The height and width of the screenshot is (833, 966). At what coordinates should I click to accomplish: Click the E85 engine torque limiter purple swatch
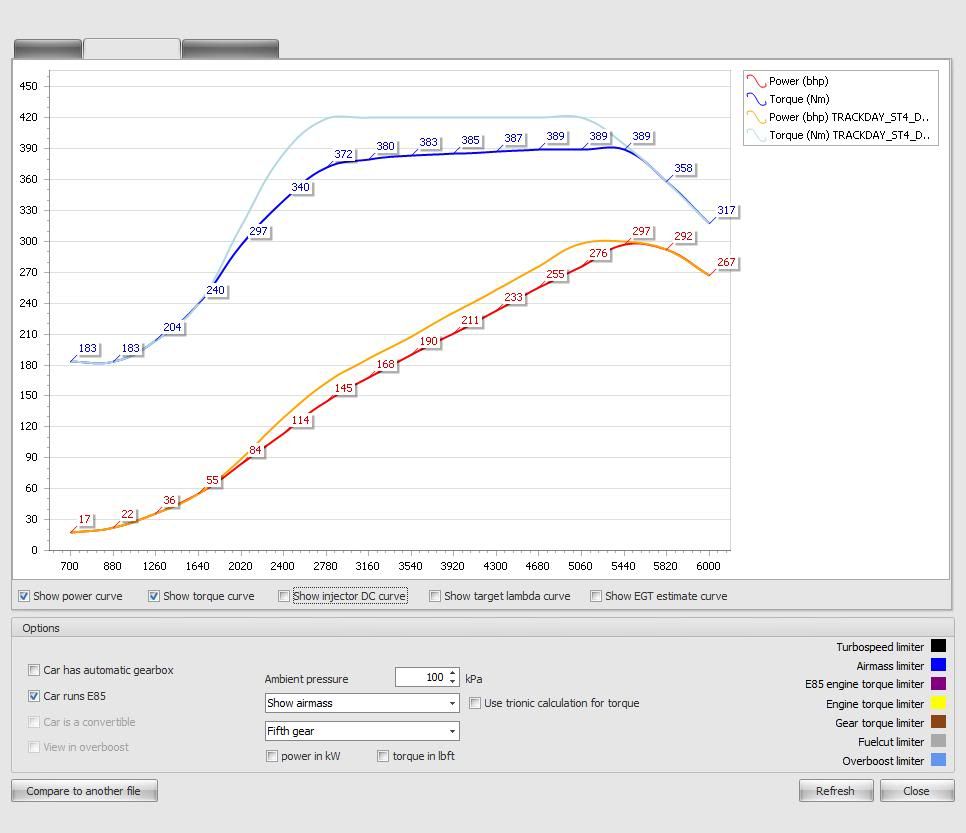tap(938, 685)
